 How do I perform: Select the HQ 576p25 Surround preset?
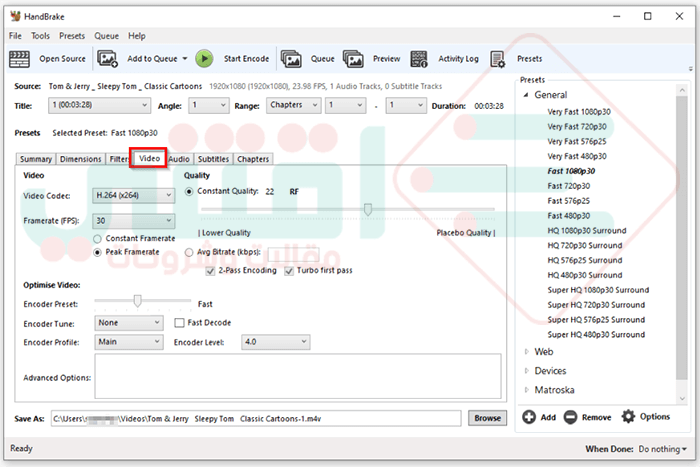[x=585, y=260]
